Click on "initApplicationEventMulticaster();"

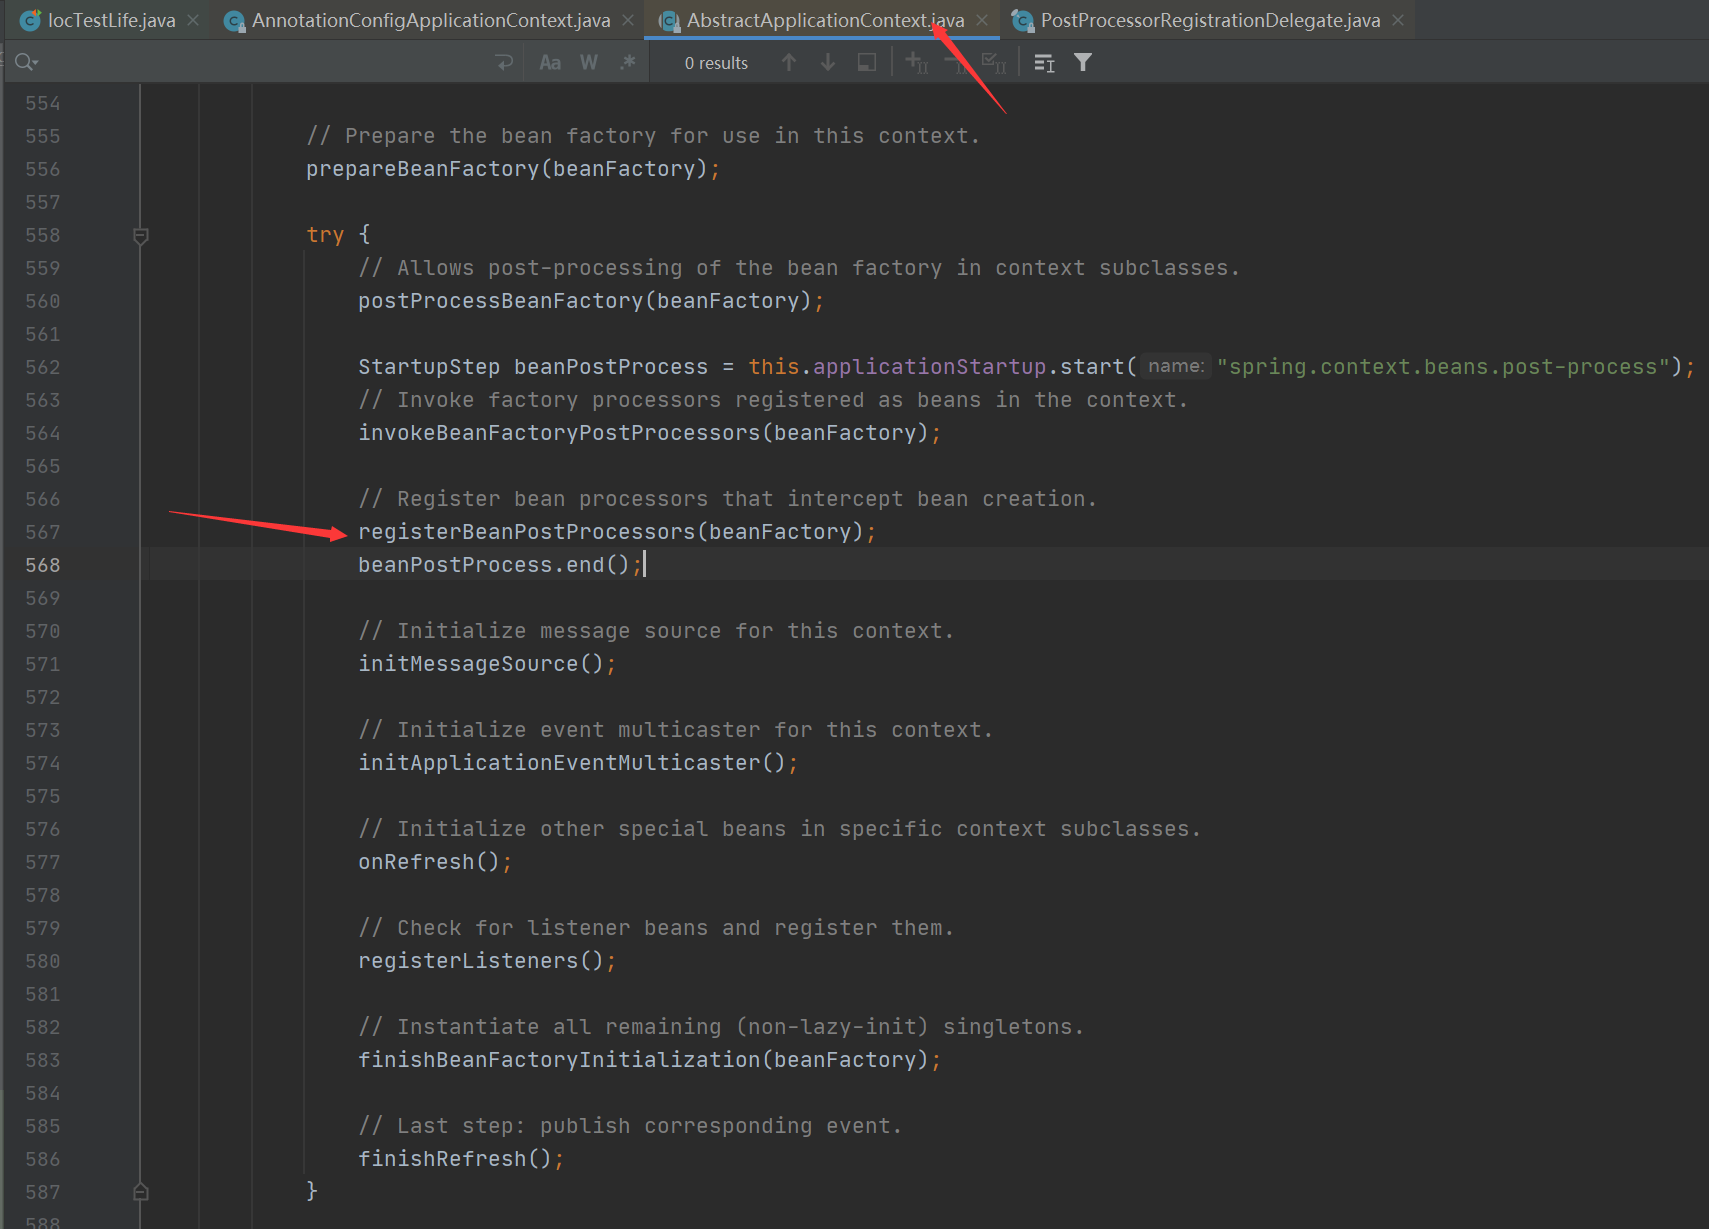tap(578, 763)
